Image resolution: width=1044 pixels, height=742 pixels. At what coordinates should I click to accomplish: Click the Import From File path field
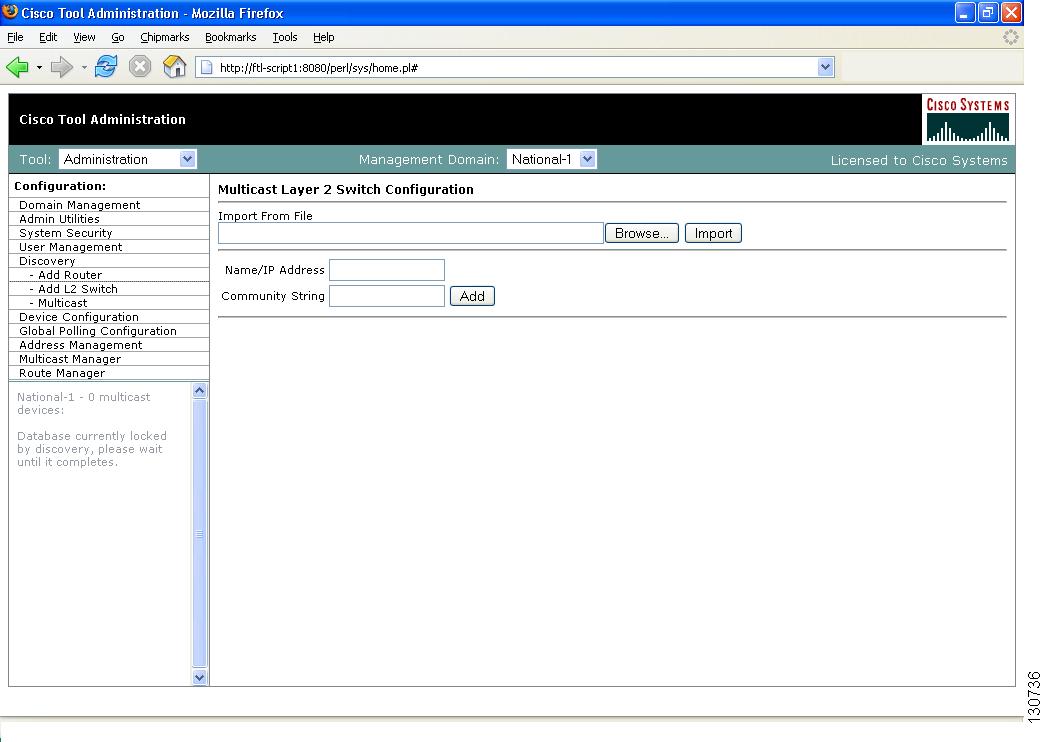click(x=411, y=233)
